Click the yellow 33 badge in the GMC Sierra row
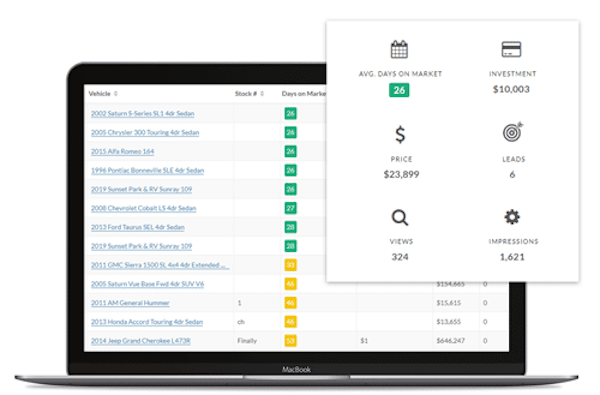The height and width of the screenshot is (395, 600). pos(290,265)
